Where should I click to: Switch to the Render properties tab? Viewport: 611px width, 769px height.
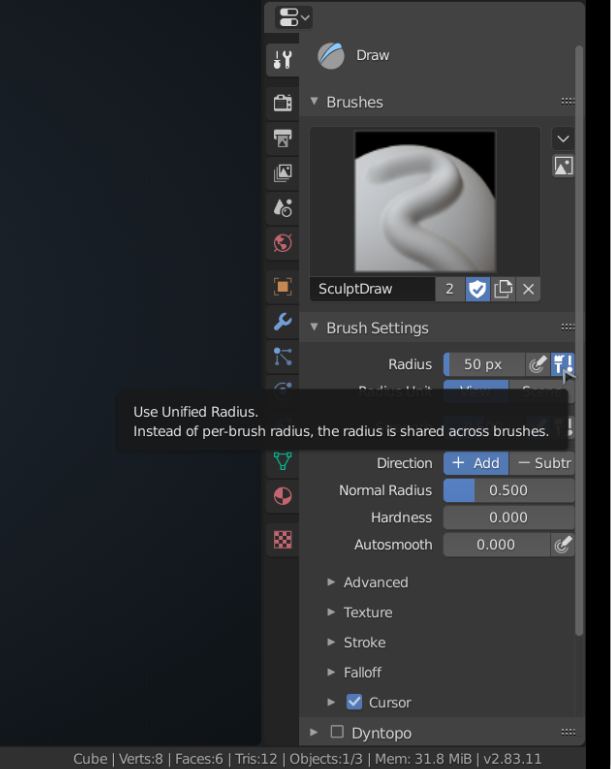(x=283, y=103)
